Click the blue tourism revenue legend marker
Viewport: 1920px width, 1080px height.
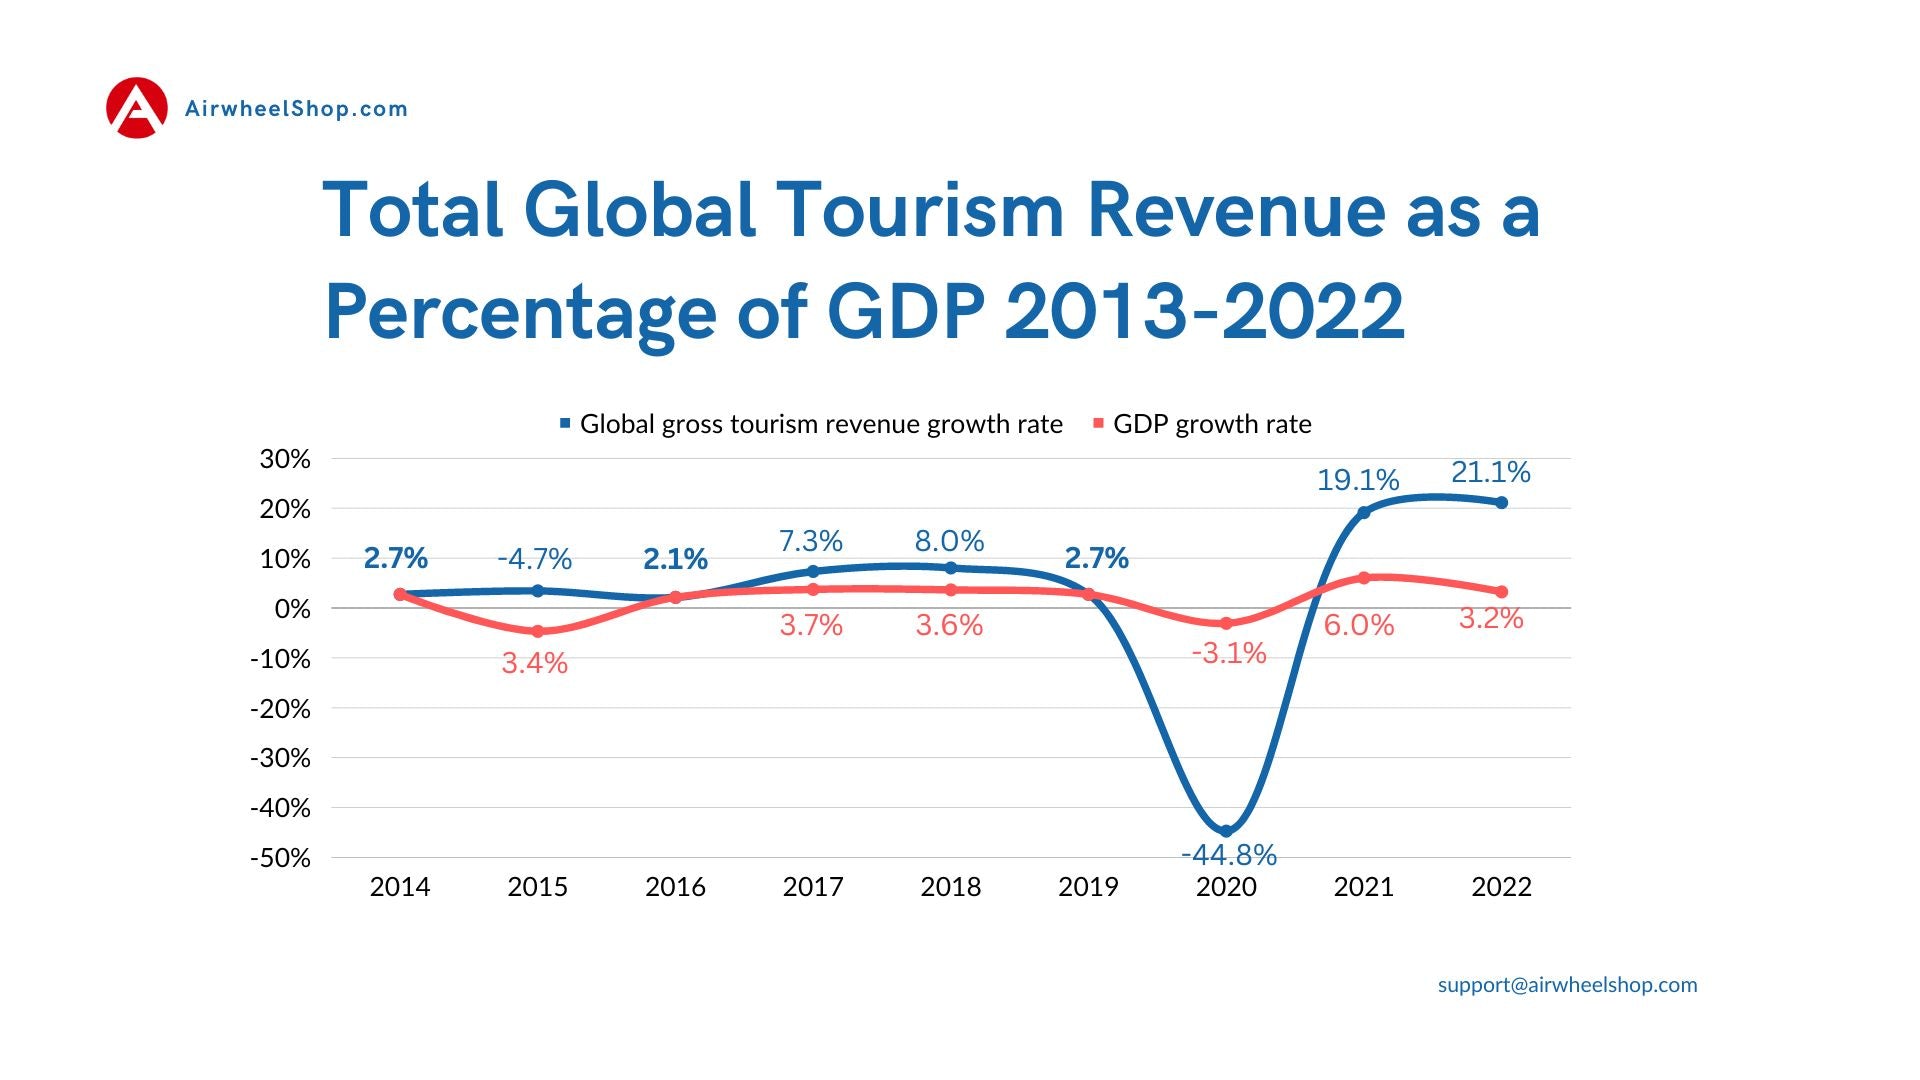(565, 423)
